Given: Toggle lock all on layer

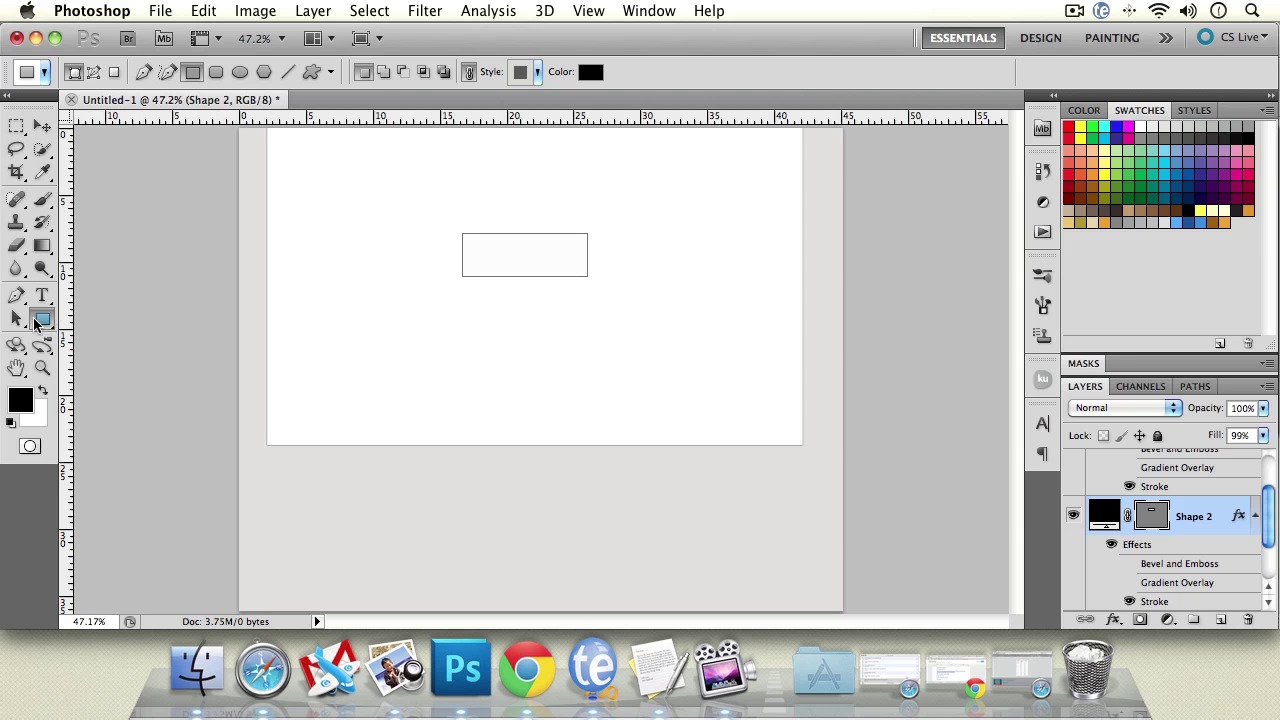Looking at the screenshot, I should (x=1157, y=436).
